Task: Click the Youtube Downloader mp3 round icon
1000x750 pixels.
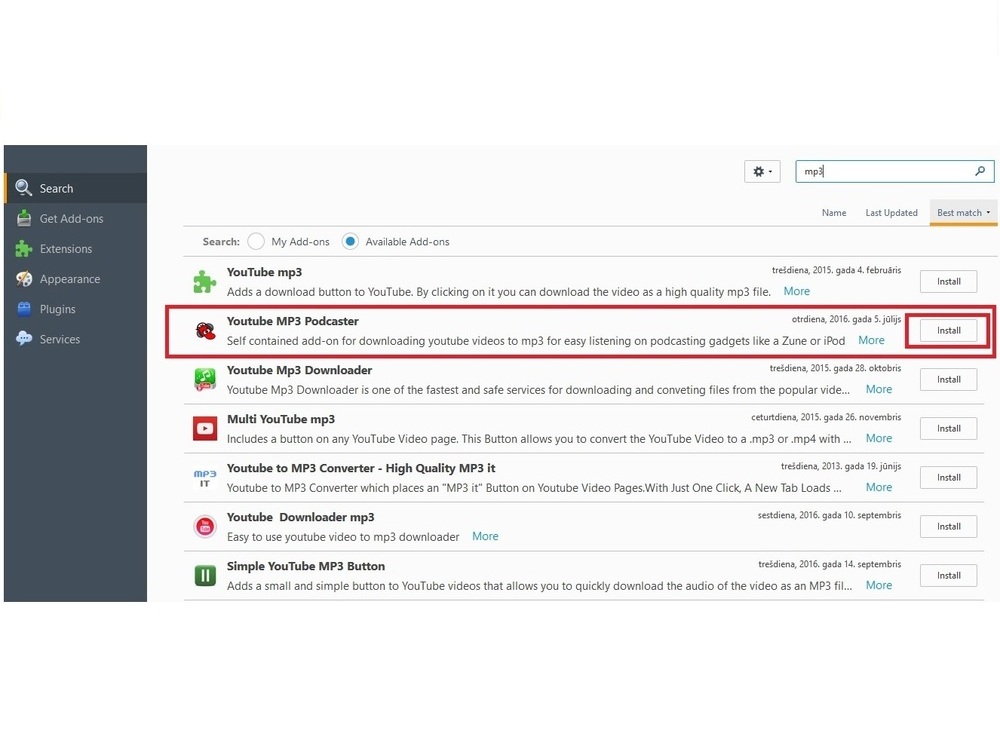Action: [205, 527]
